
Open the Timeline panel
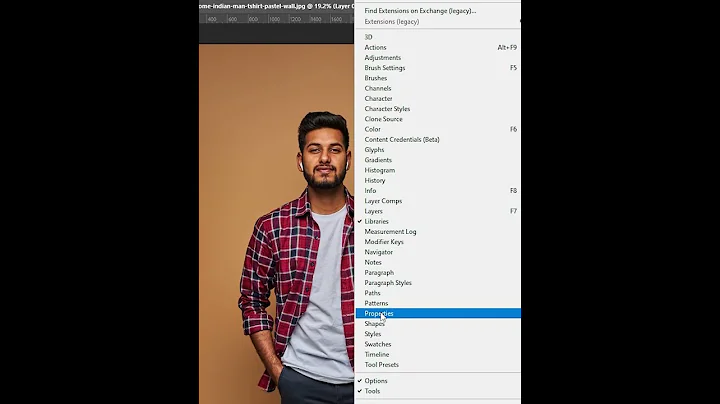point(438,354)
